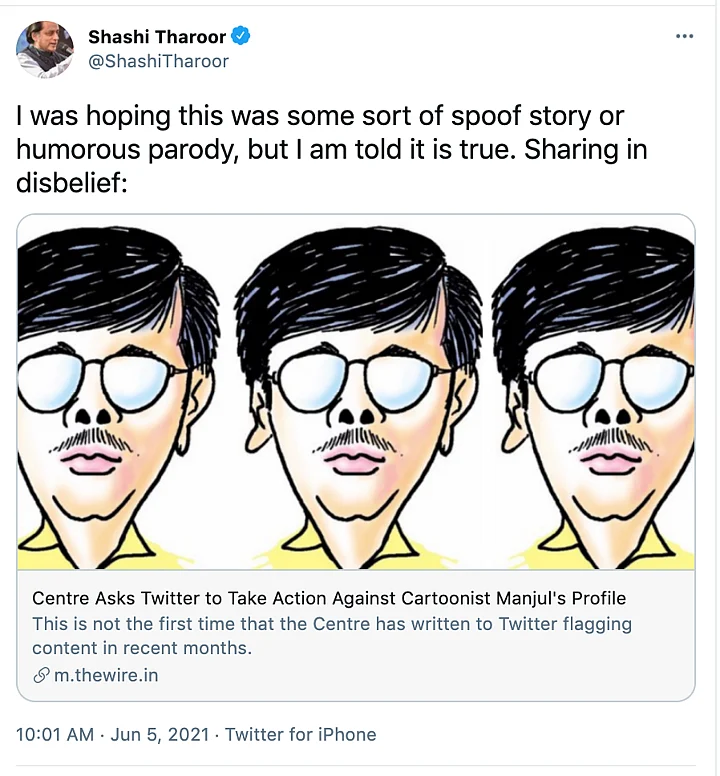Click the Twitter for iPhone source label
Image resolution: width=720 pixels, height=776 pixels.
300,734
